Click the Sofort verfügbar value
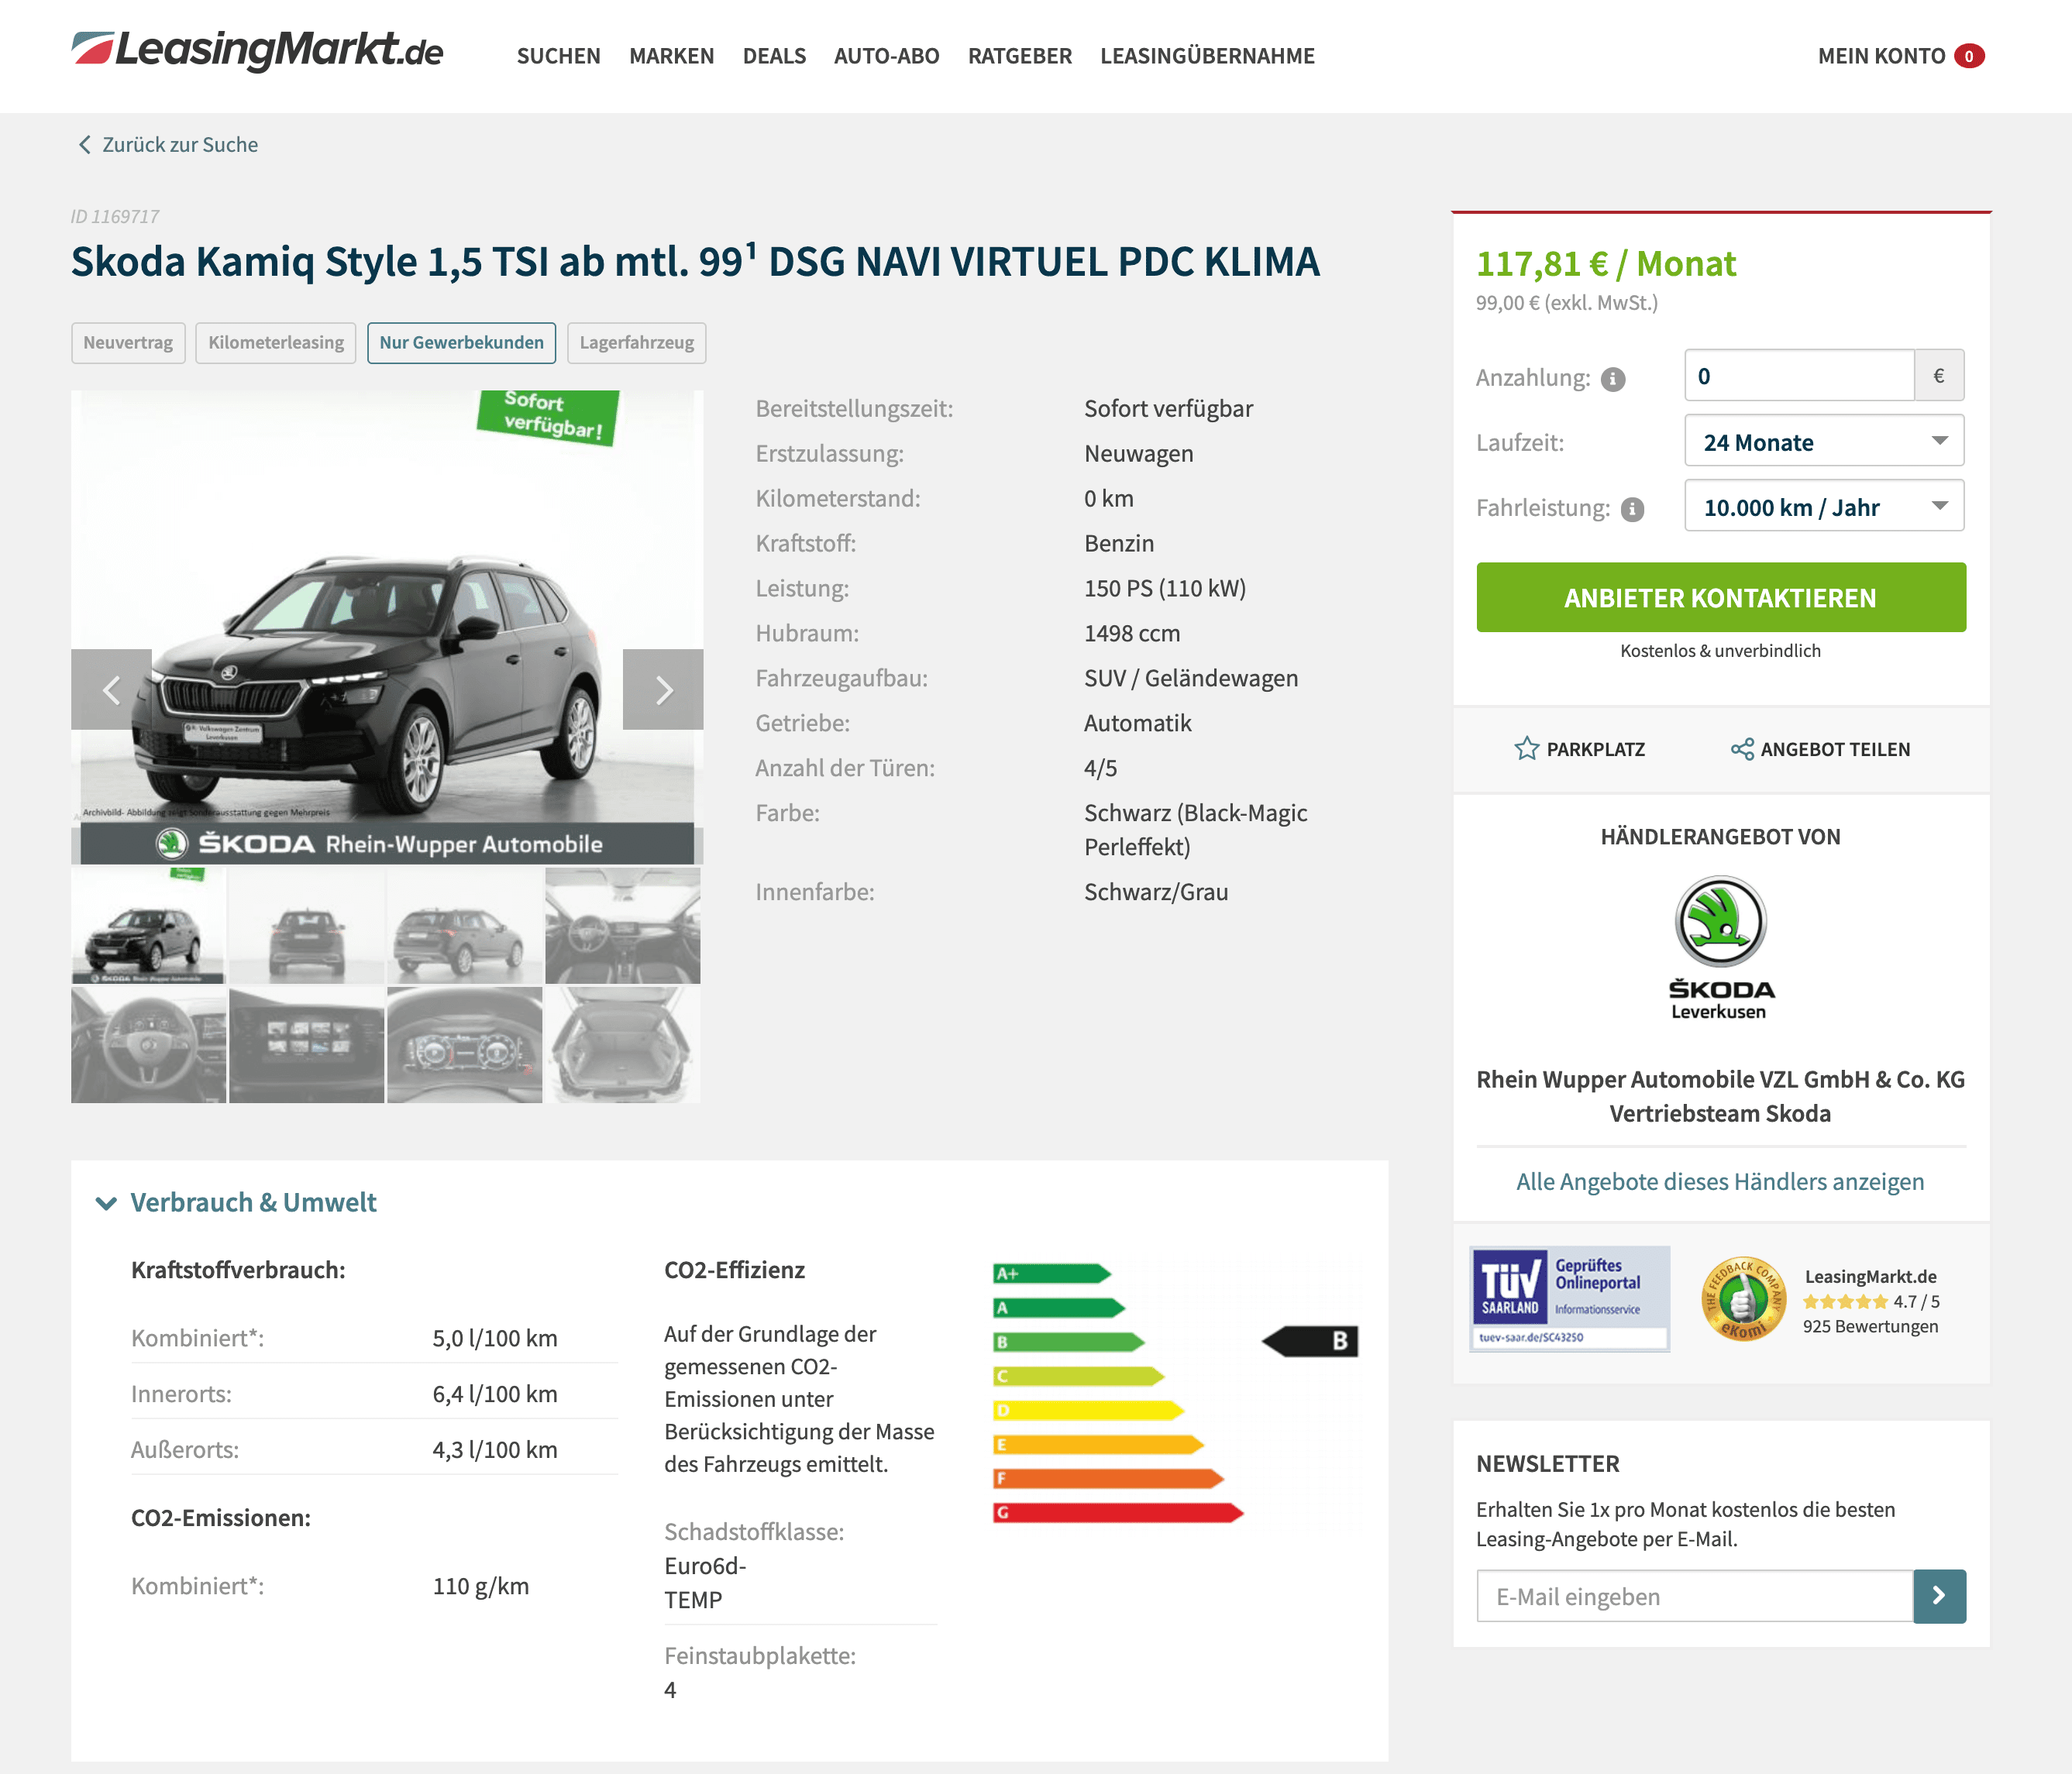Viewport: 2072px width, 1774px height. point(1168,409)
